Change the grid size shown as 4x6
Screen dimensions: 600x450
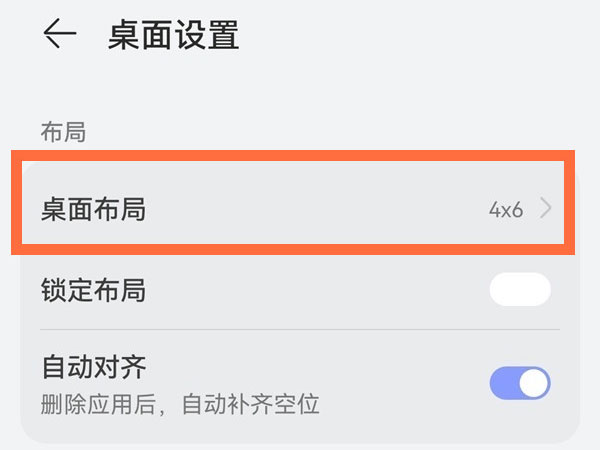tap(506, 209)
